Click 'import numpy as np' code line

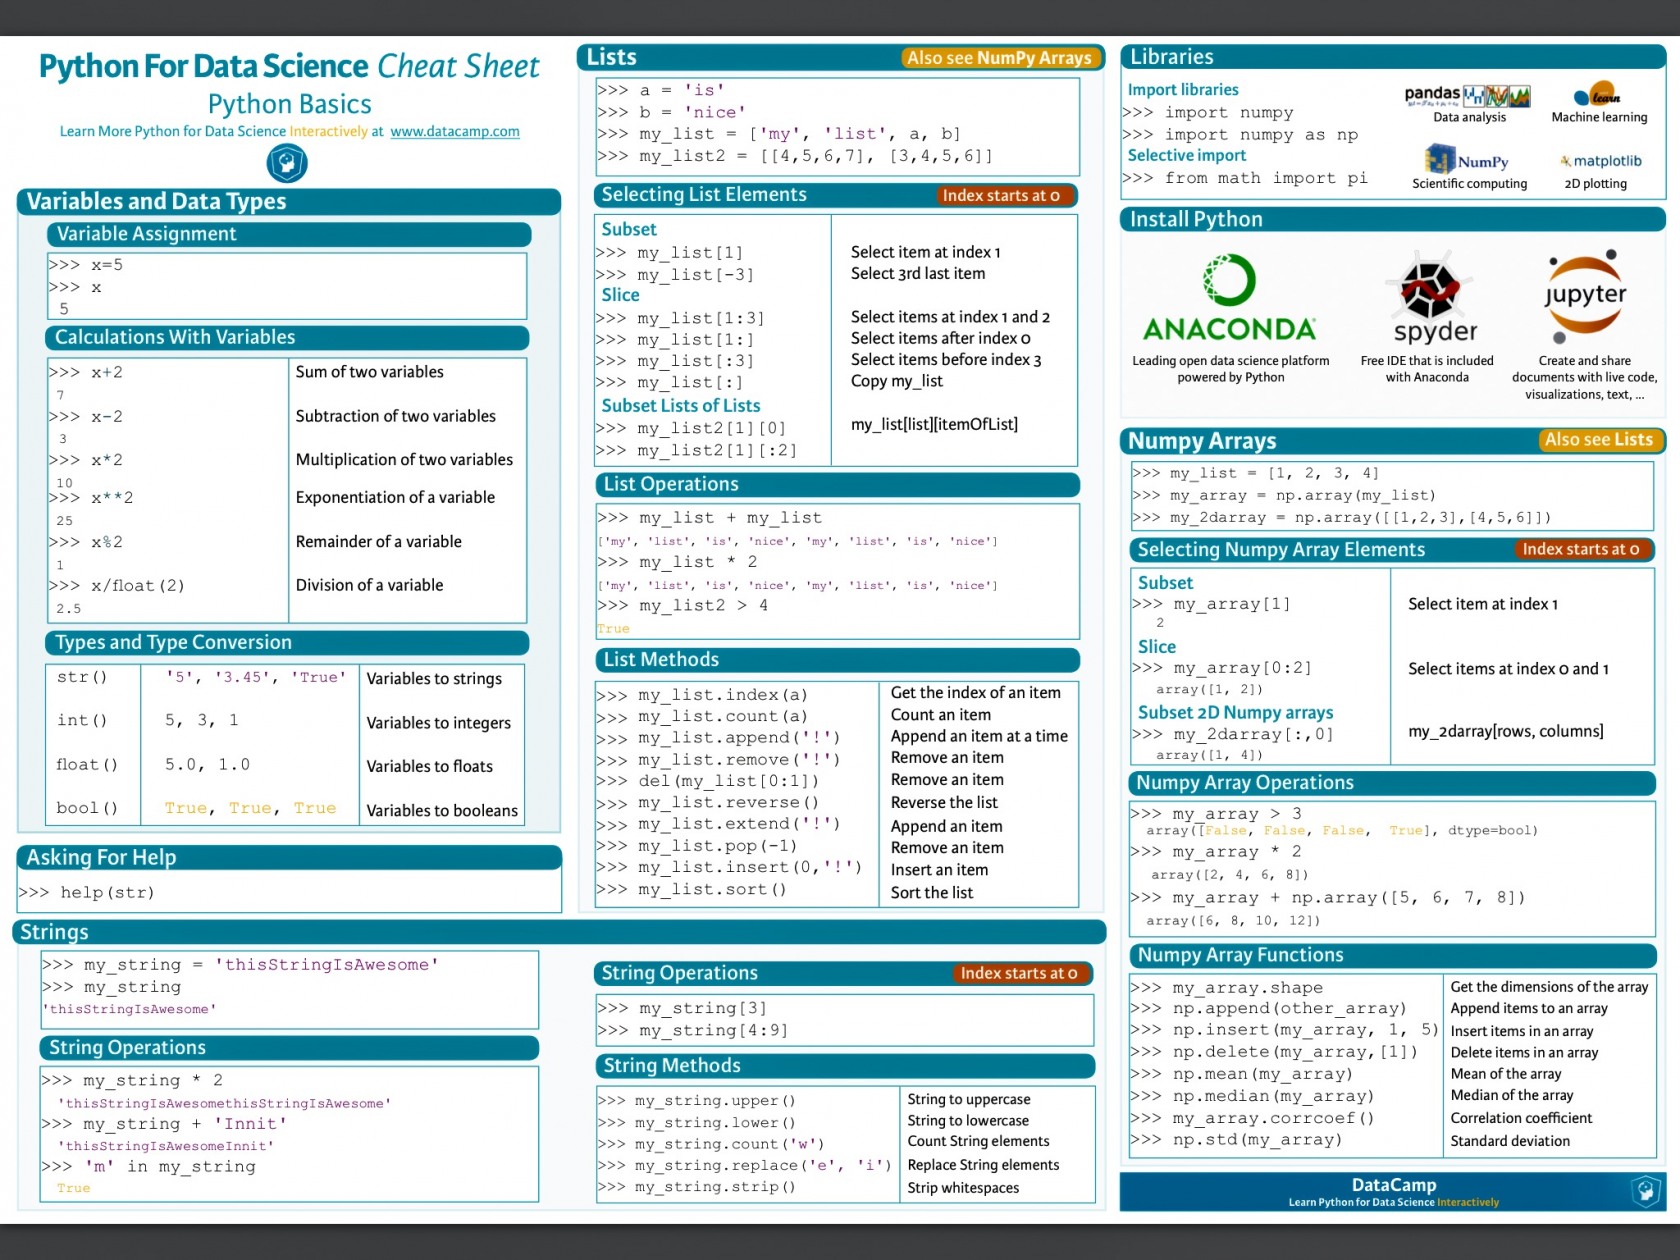[1240, 135]
